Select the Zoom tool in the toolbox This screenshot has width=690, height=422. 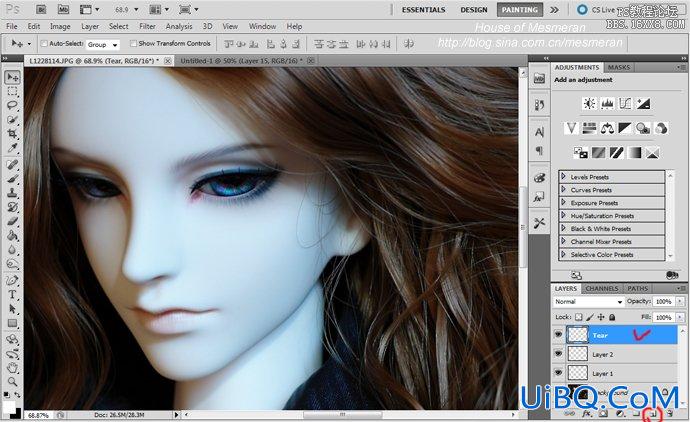click(12, 381)
